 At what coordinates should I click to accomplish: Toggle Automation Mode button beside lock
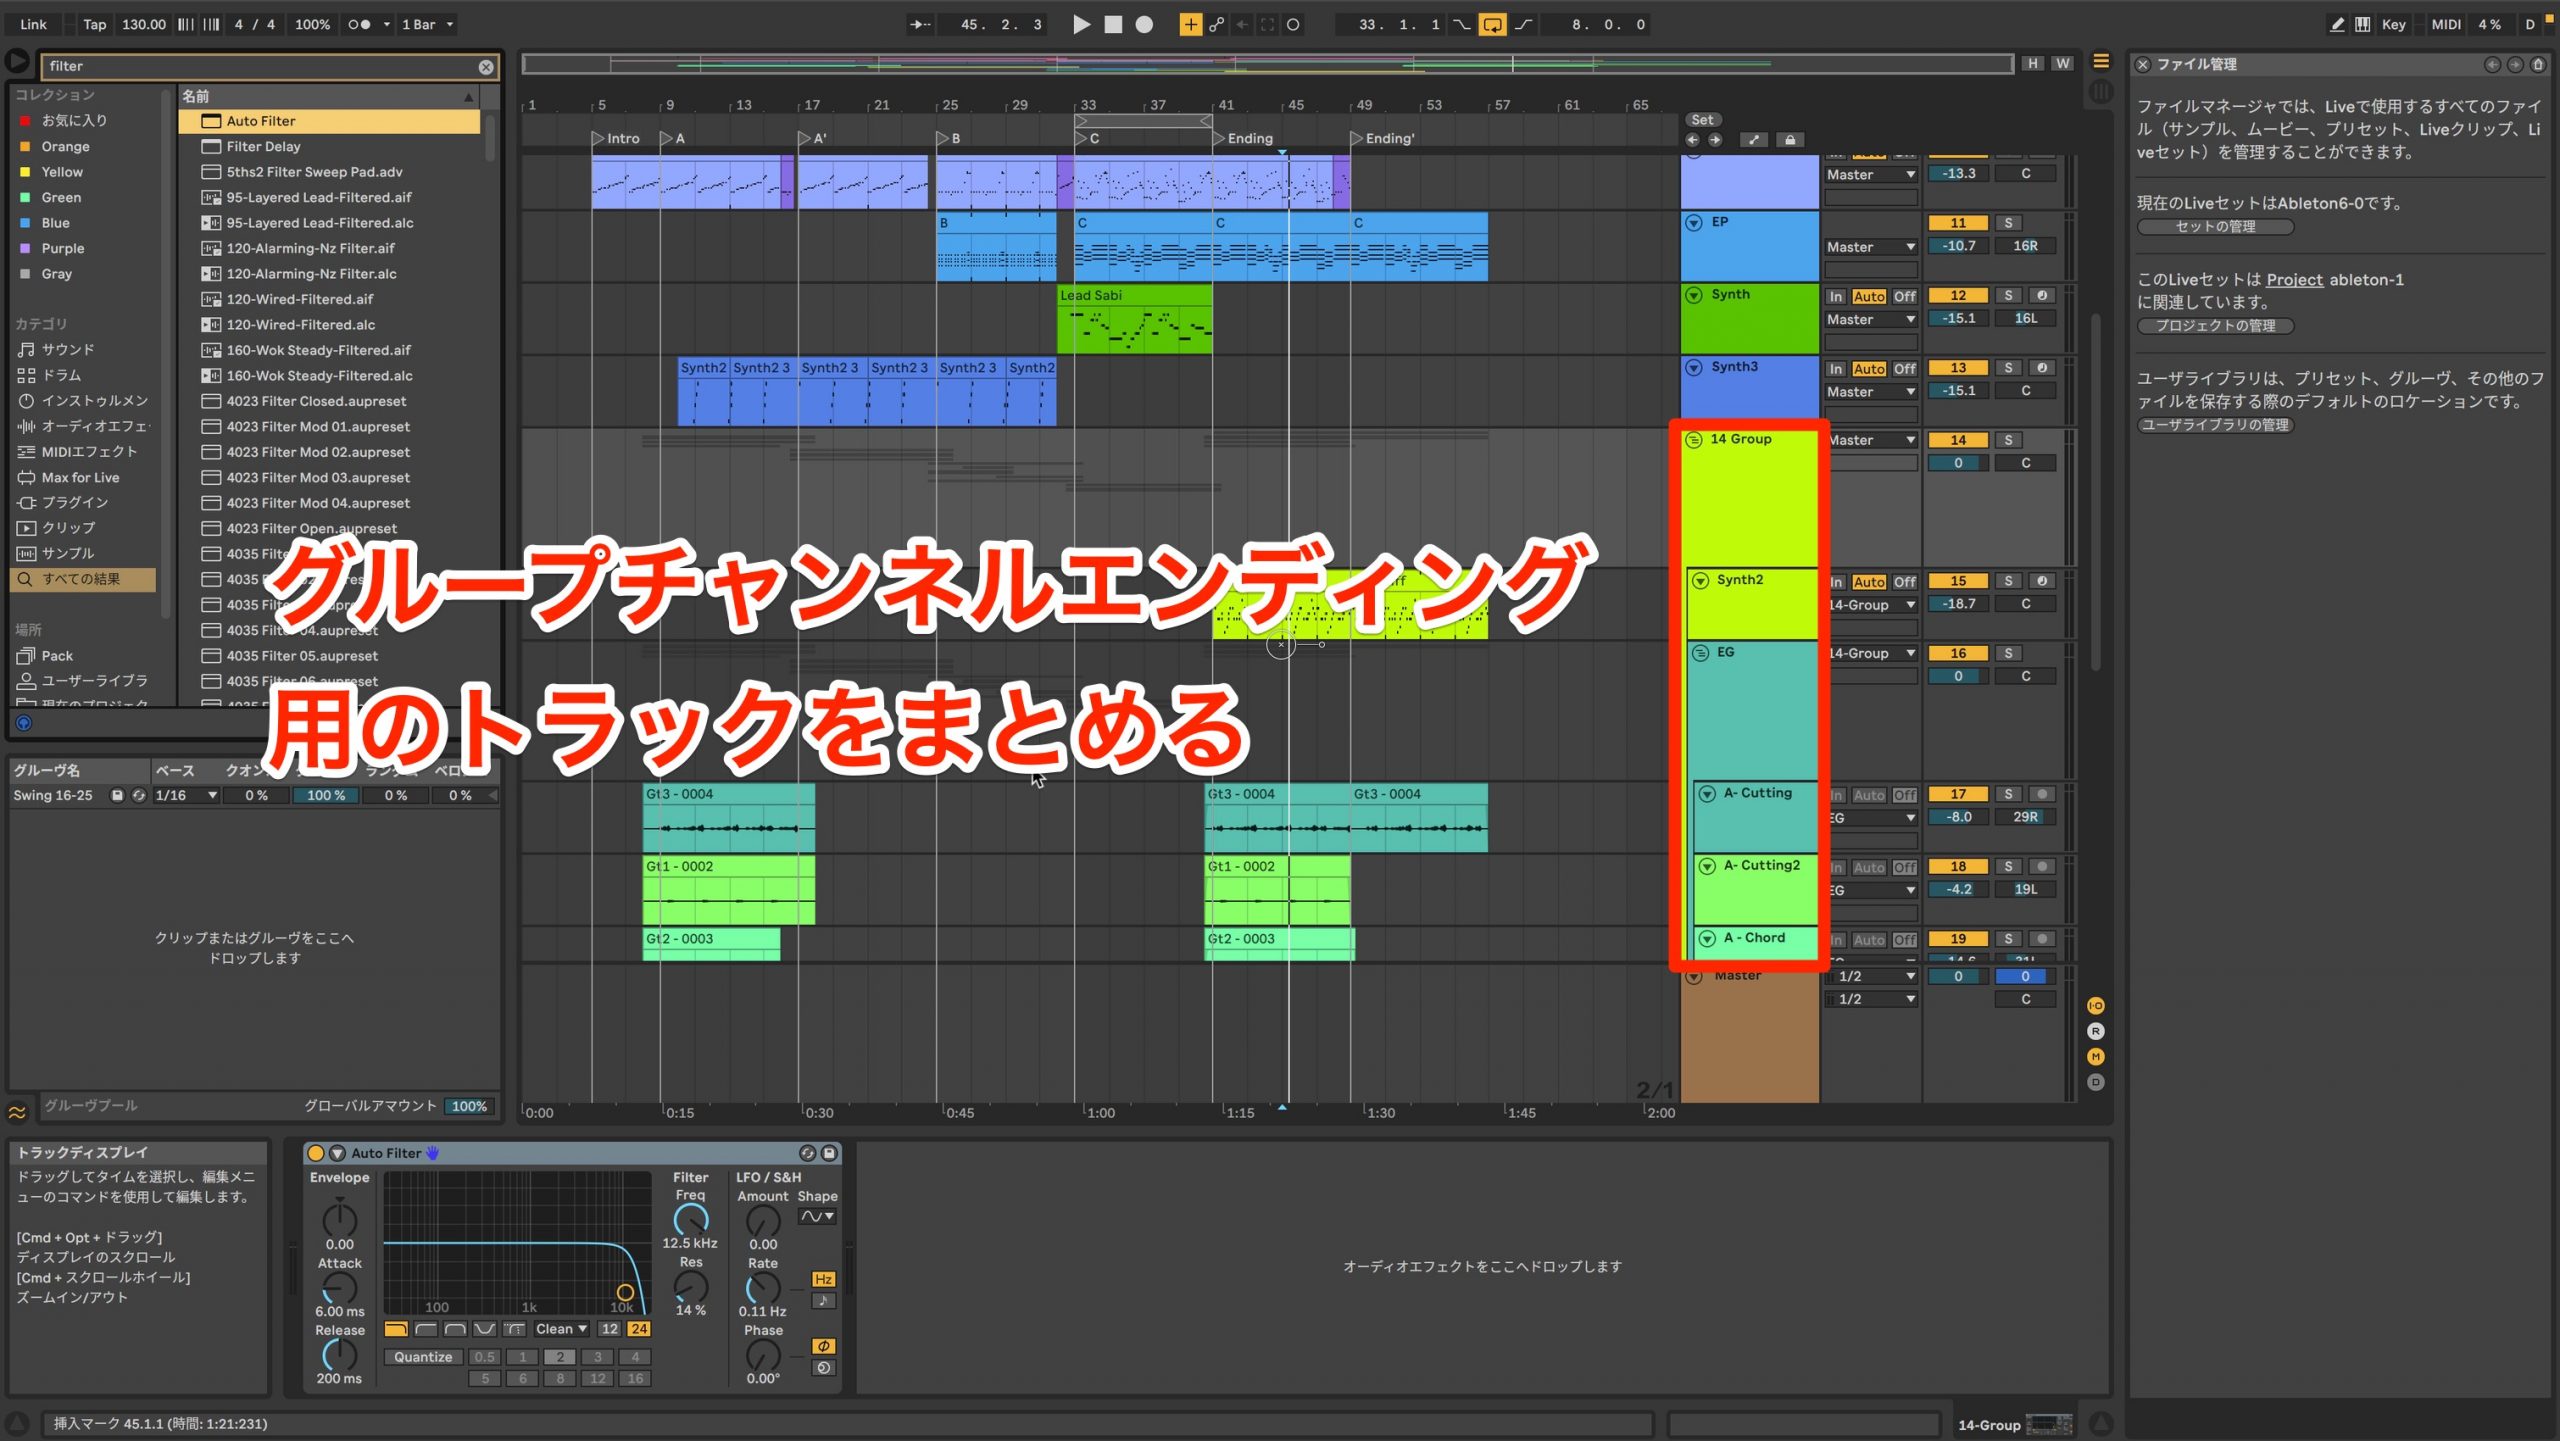point(1753,140)
